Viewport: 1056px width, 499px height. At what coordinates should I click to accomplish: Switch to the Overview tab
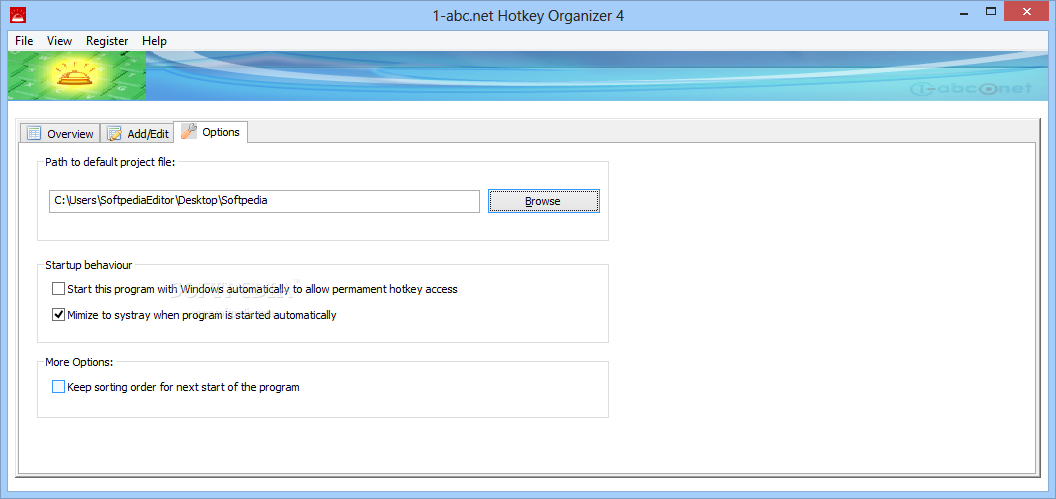(60, 133)
